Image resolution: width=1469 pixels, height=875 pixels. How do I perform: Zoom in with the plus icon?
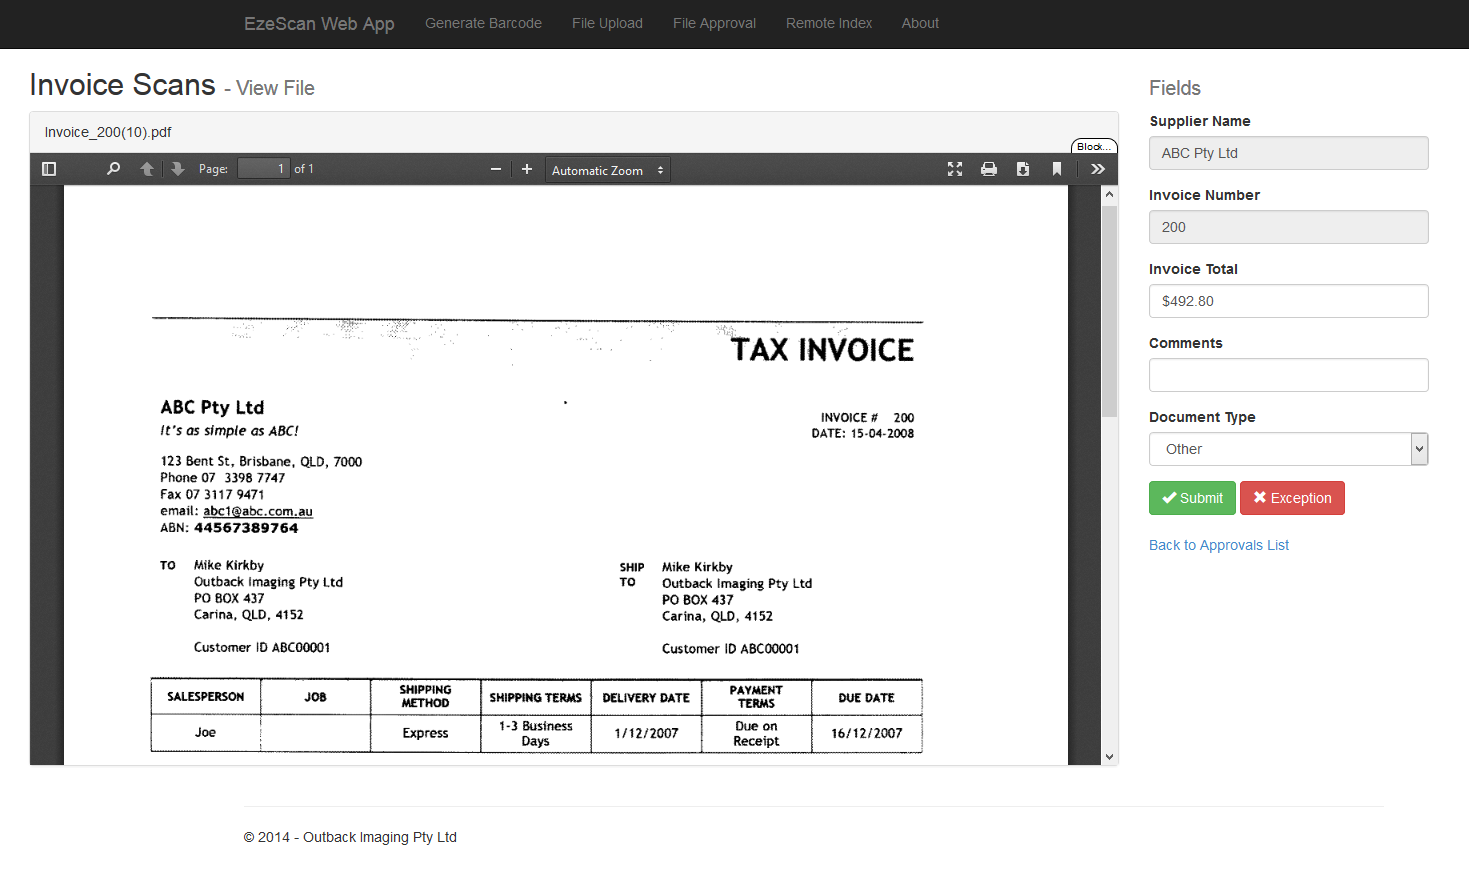tap(527, 169)
